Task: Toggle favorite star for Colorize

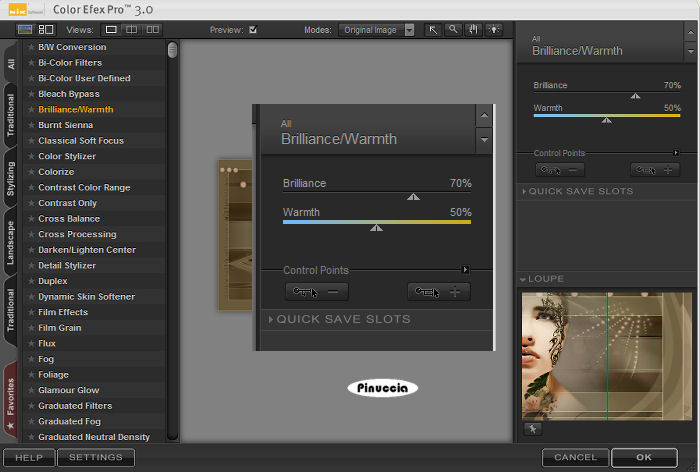Action: click(31, 172)
